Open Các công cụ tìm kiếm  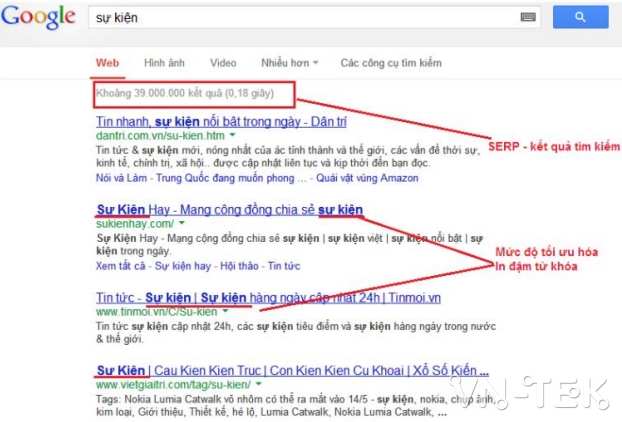pyautogui.click(x=391, y=63)
